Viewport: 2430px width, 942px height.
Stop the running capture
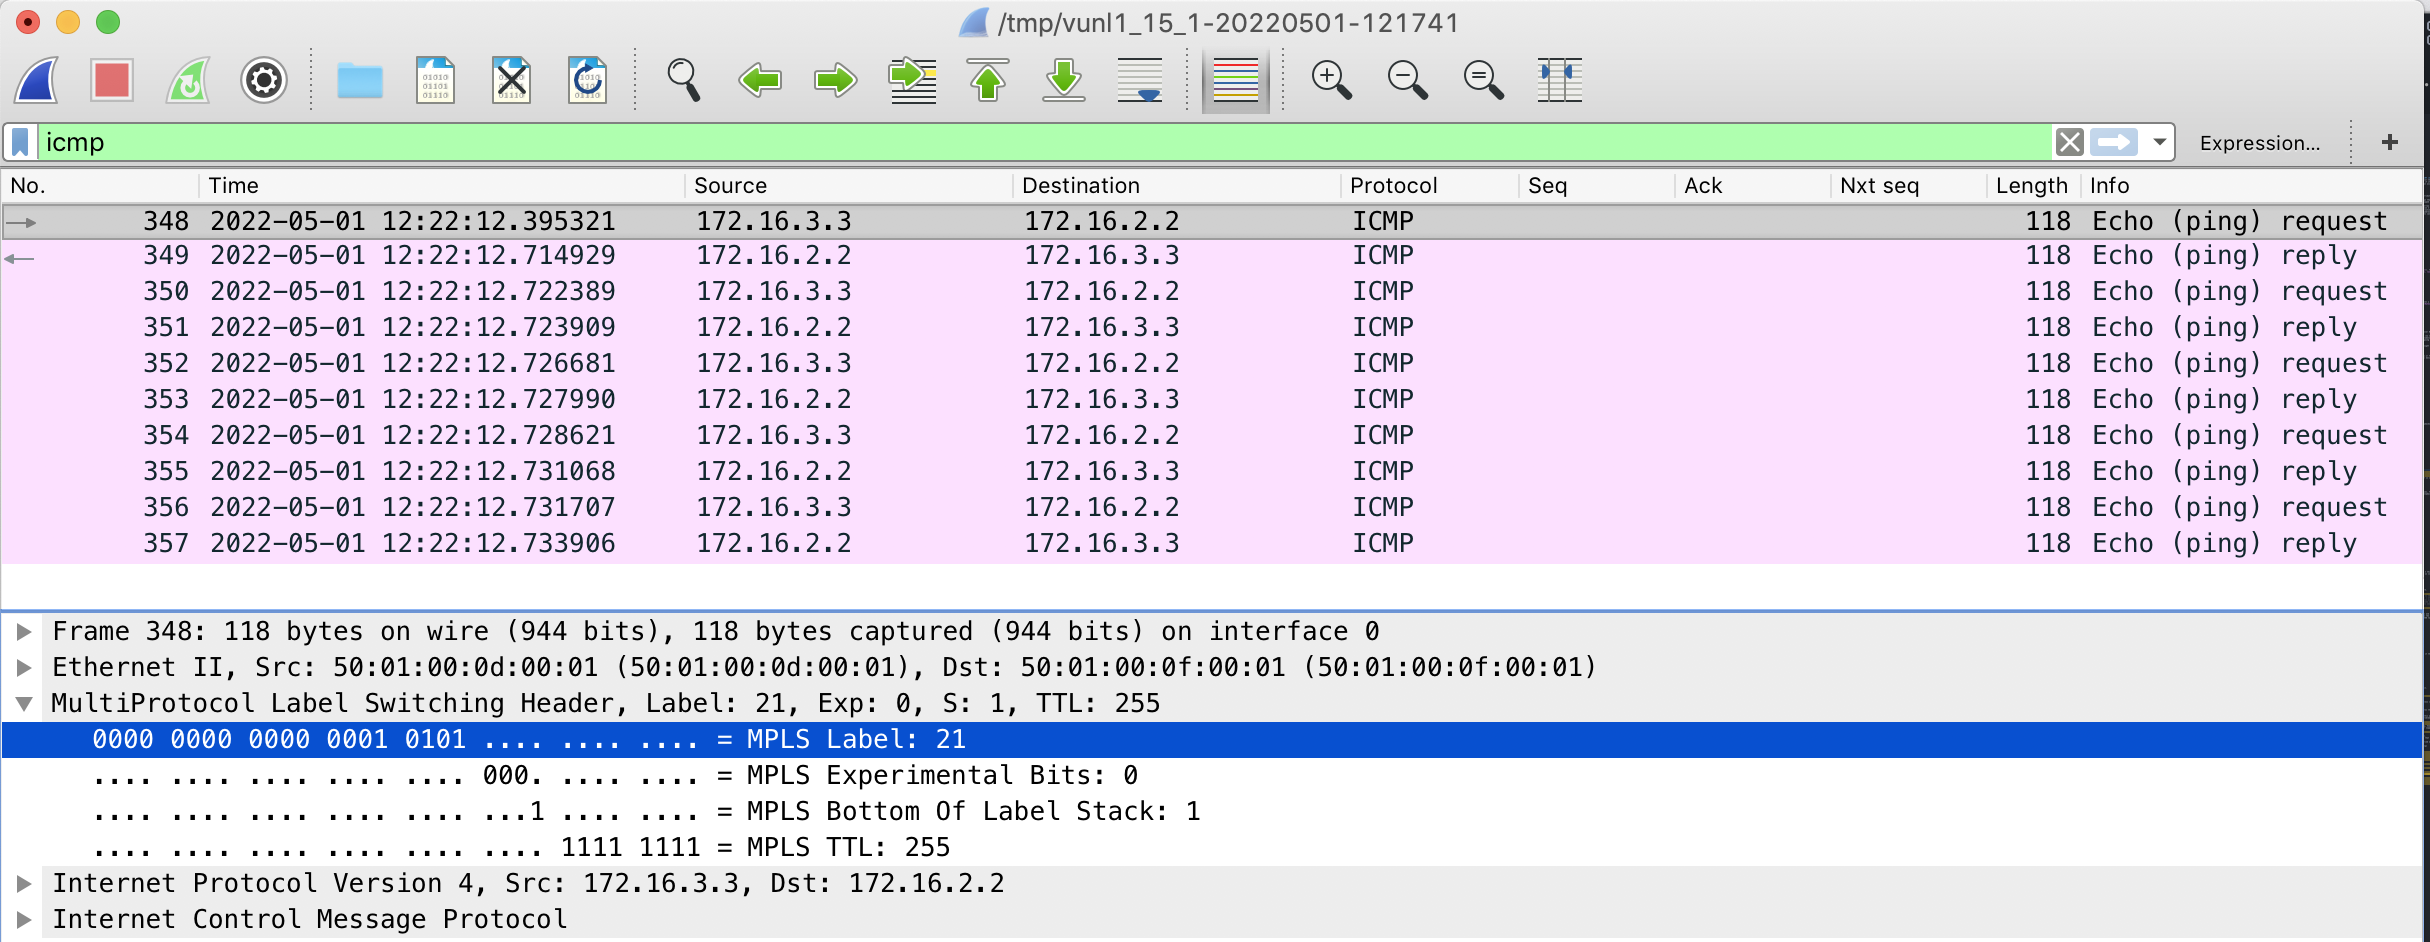coord(111,80)
